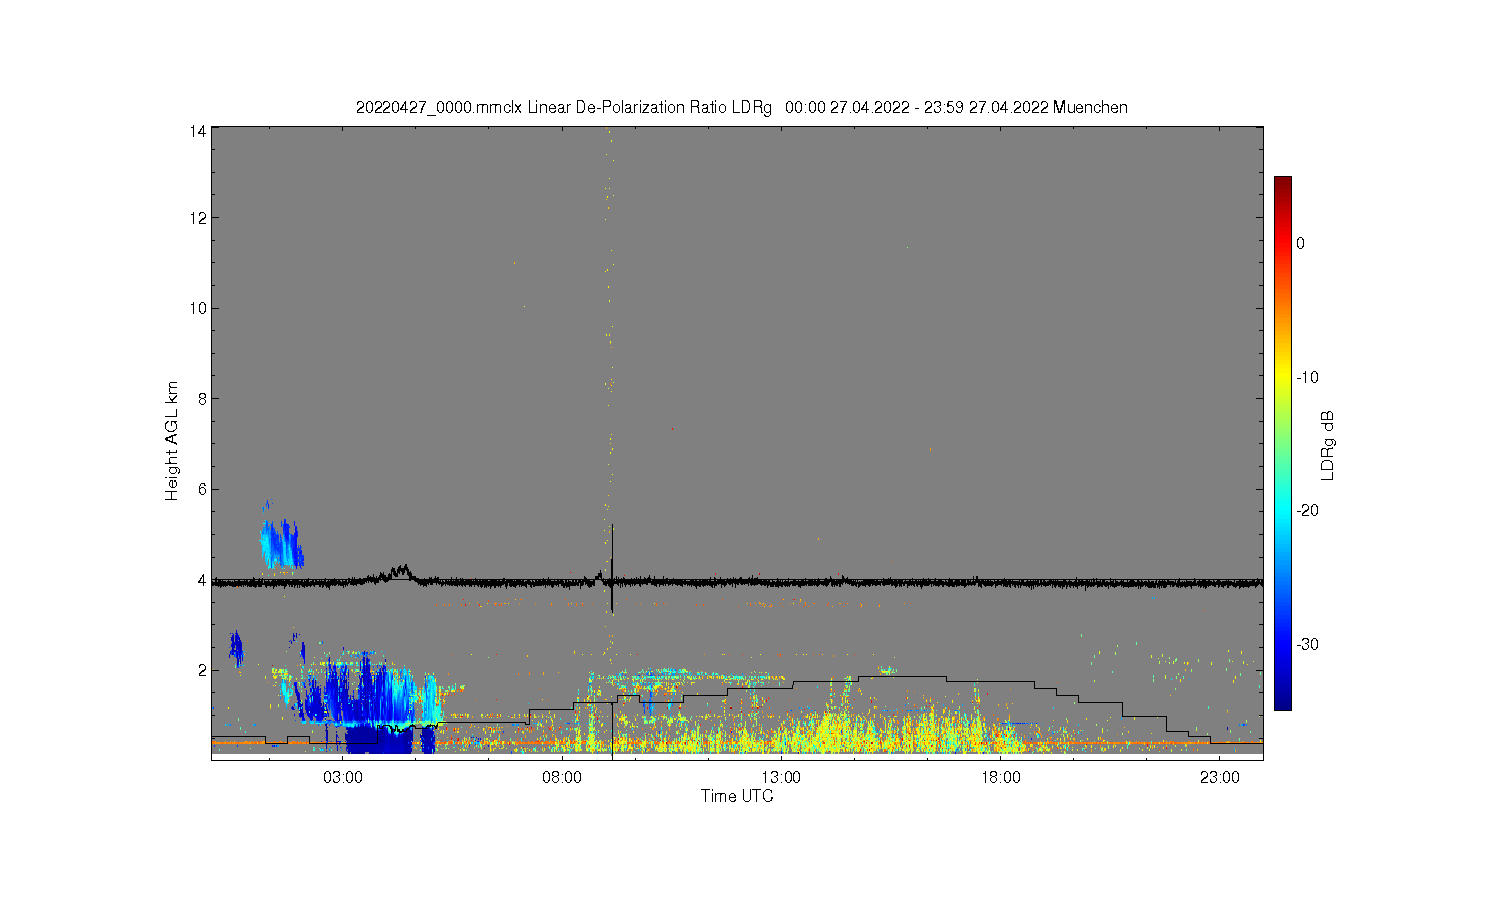Click the height tick label 4
The height and width of the screenshot is (900, 1500).
[202, 580]
